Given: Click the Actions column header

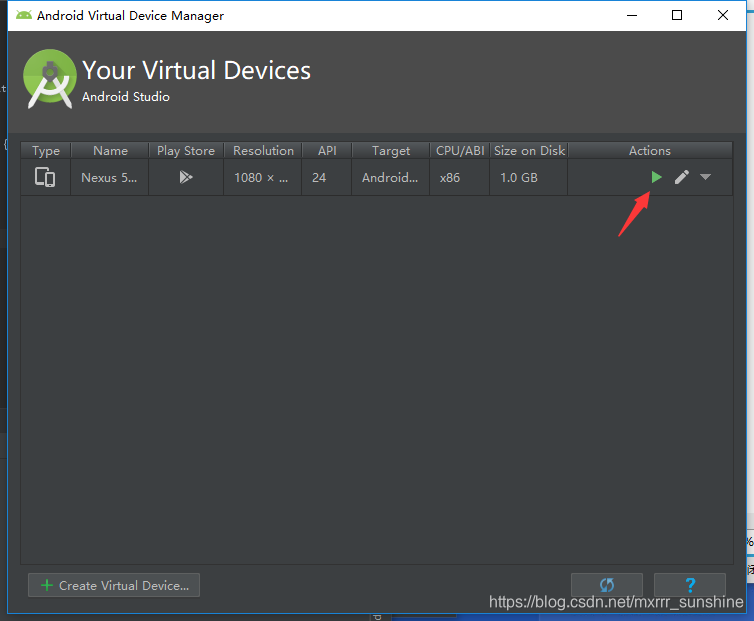Looking at the screenshot, I should (650, 151).
